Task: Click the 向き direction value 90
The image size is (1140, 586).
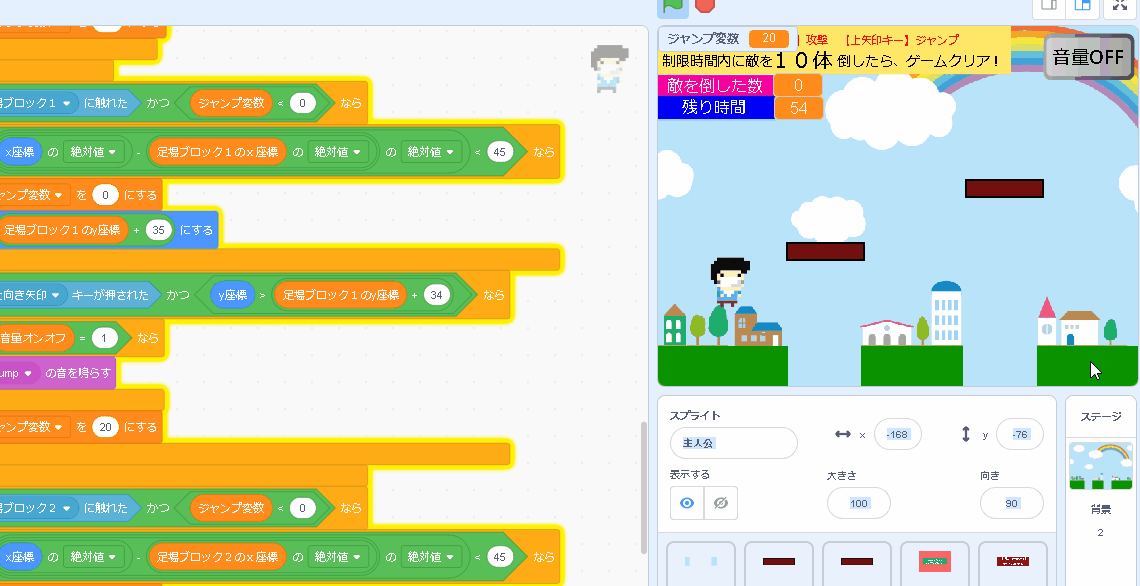Action: [x=1011, y=503]
